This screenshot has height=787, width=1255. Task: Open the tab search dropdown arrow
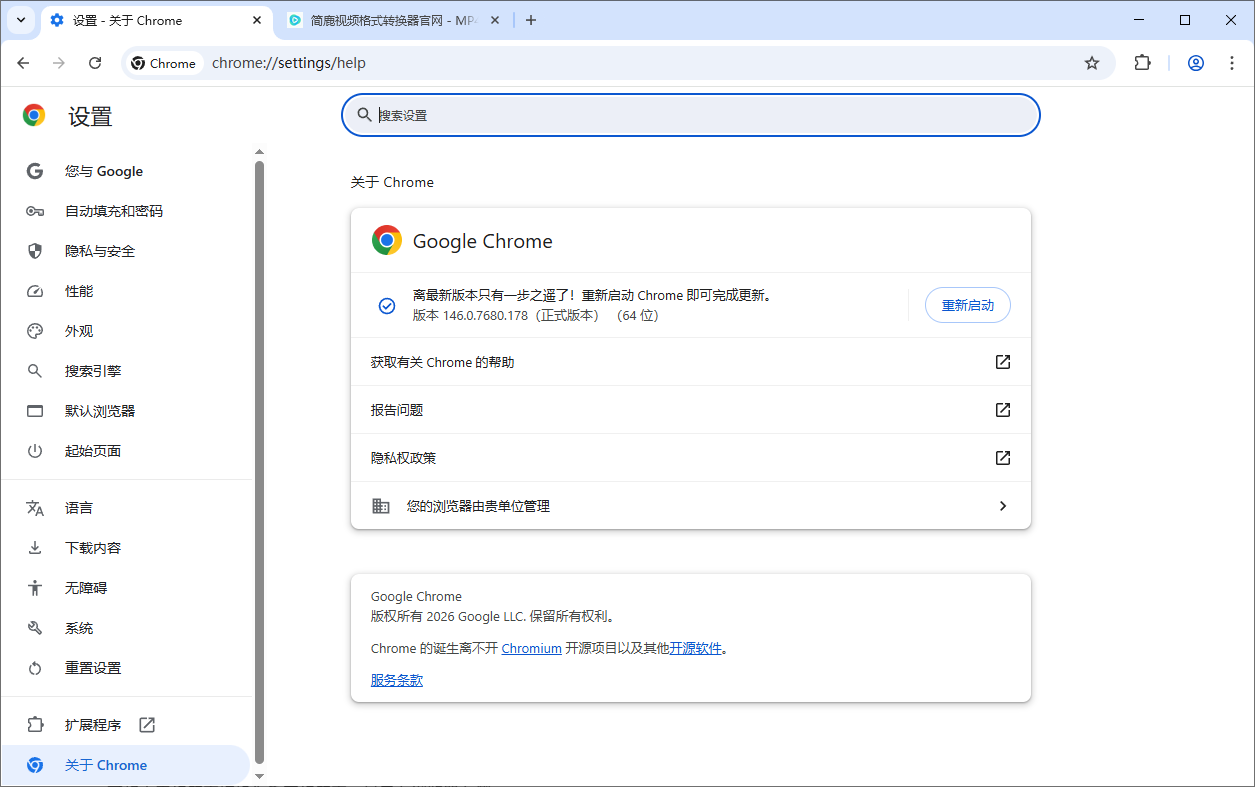(20, 20)
